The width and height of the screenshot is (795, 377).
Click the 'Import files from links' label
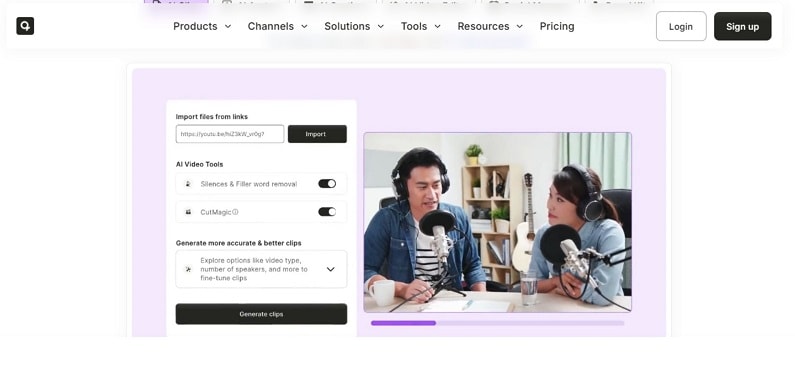(212, 117)
